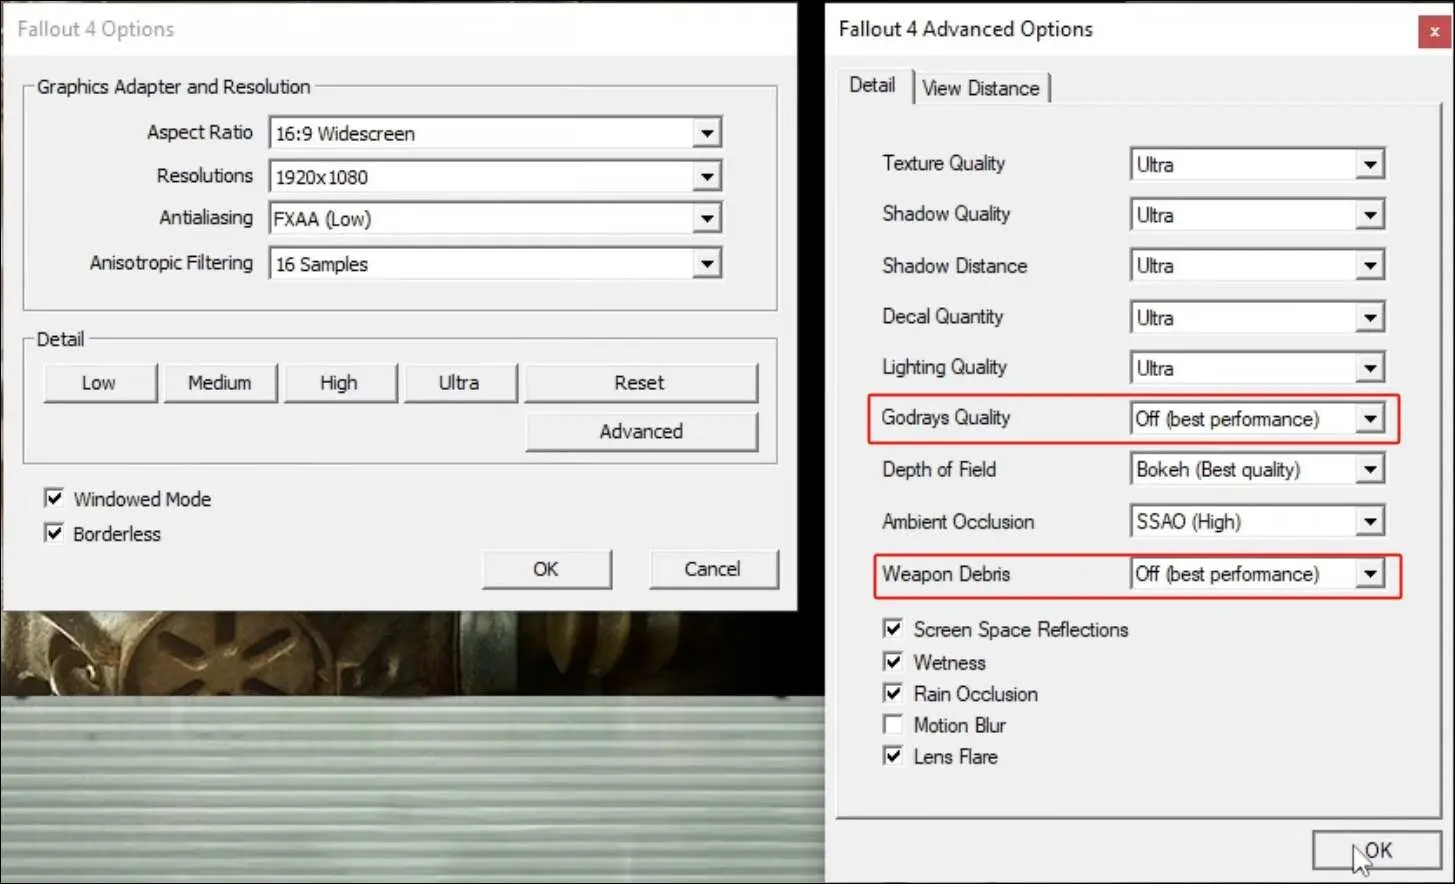Turn off Rain Occlusion

(893, 693)
